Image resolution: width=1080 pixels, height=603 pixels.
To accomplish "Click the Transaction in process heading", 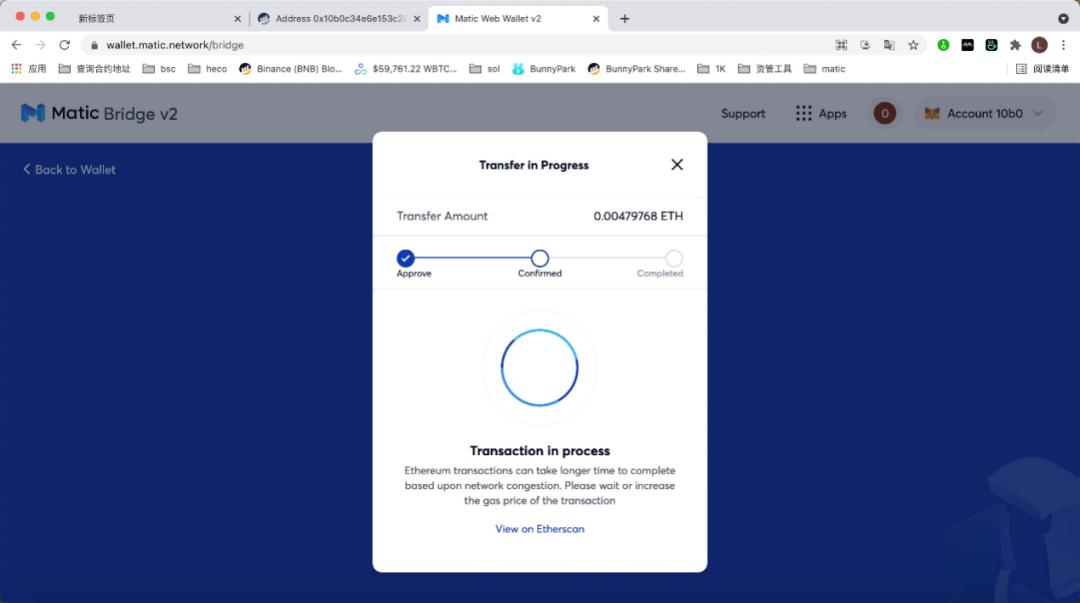I will 539,451.
